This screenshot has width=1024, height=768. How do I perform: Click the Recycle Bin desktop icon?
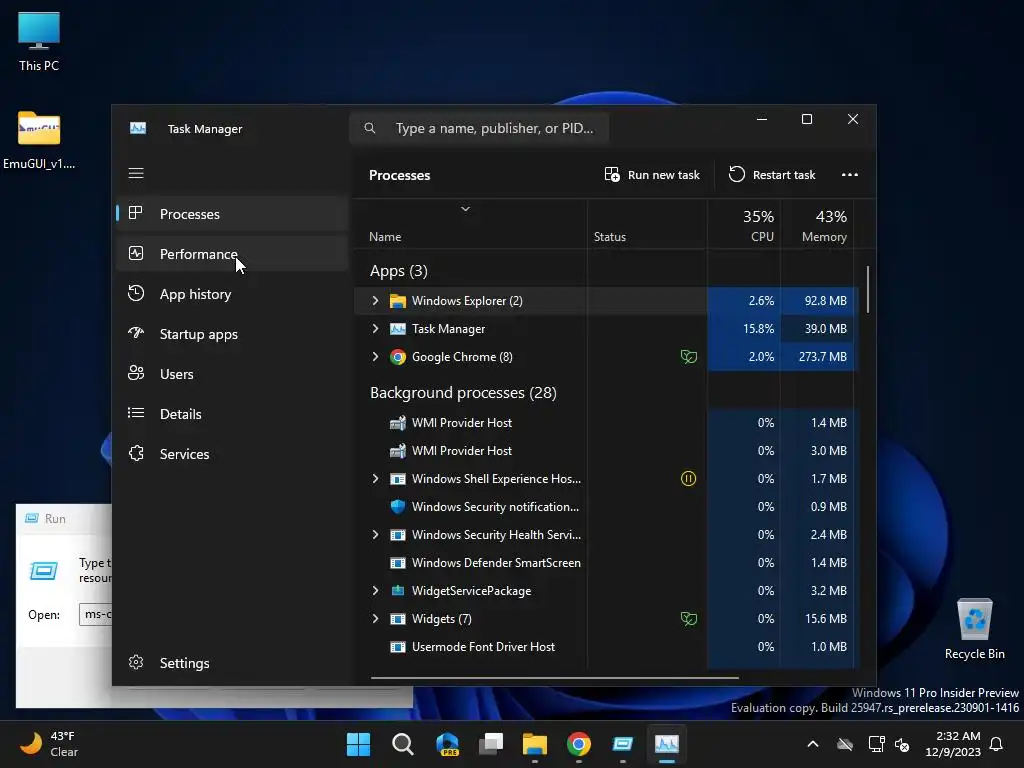coord(974,629)
